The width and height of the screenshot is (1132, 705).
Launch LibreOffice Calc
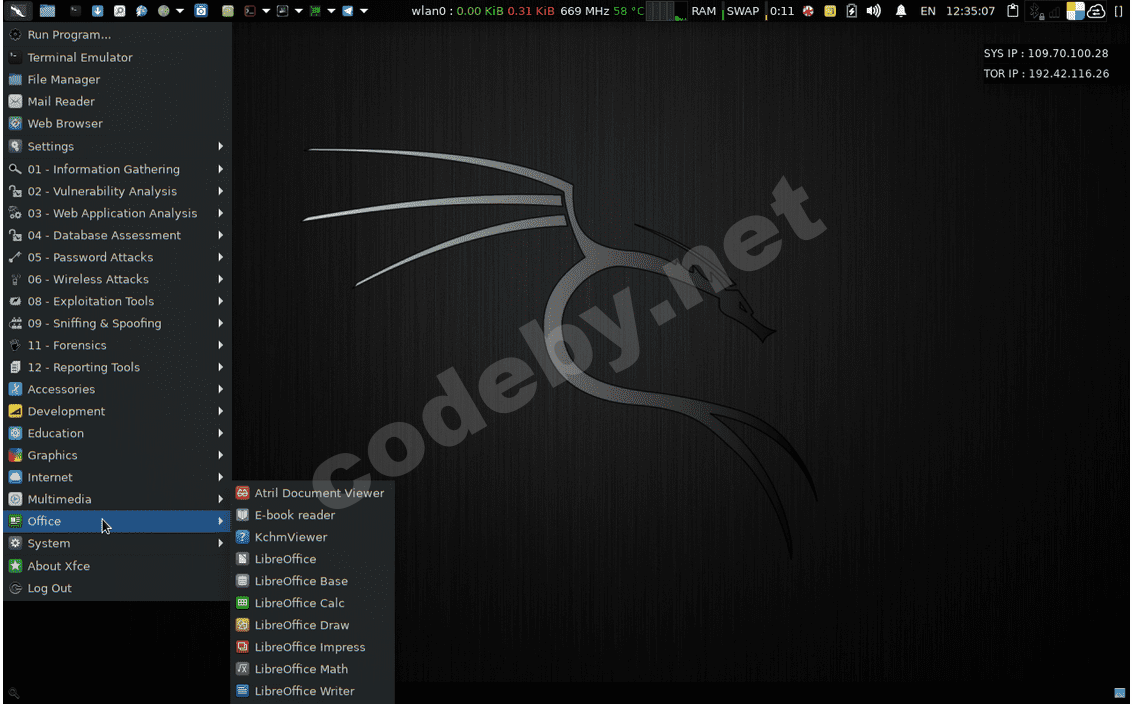pyautogui.click(x=313, y=603)
